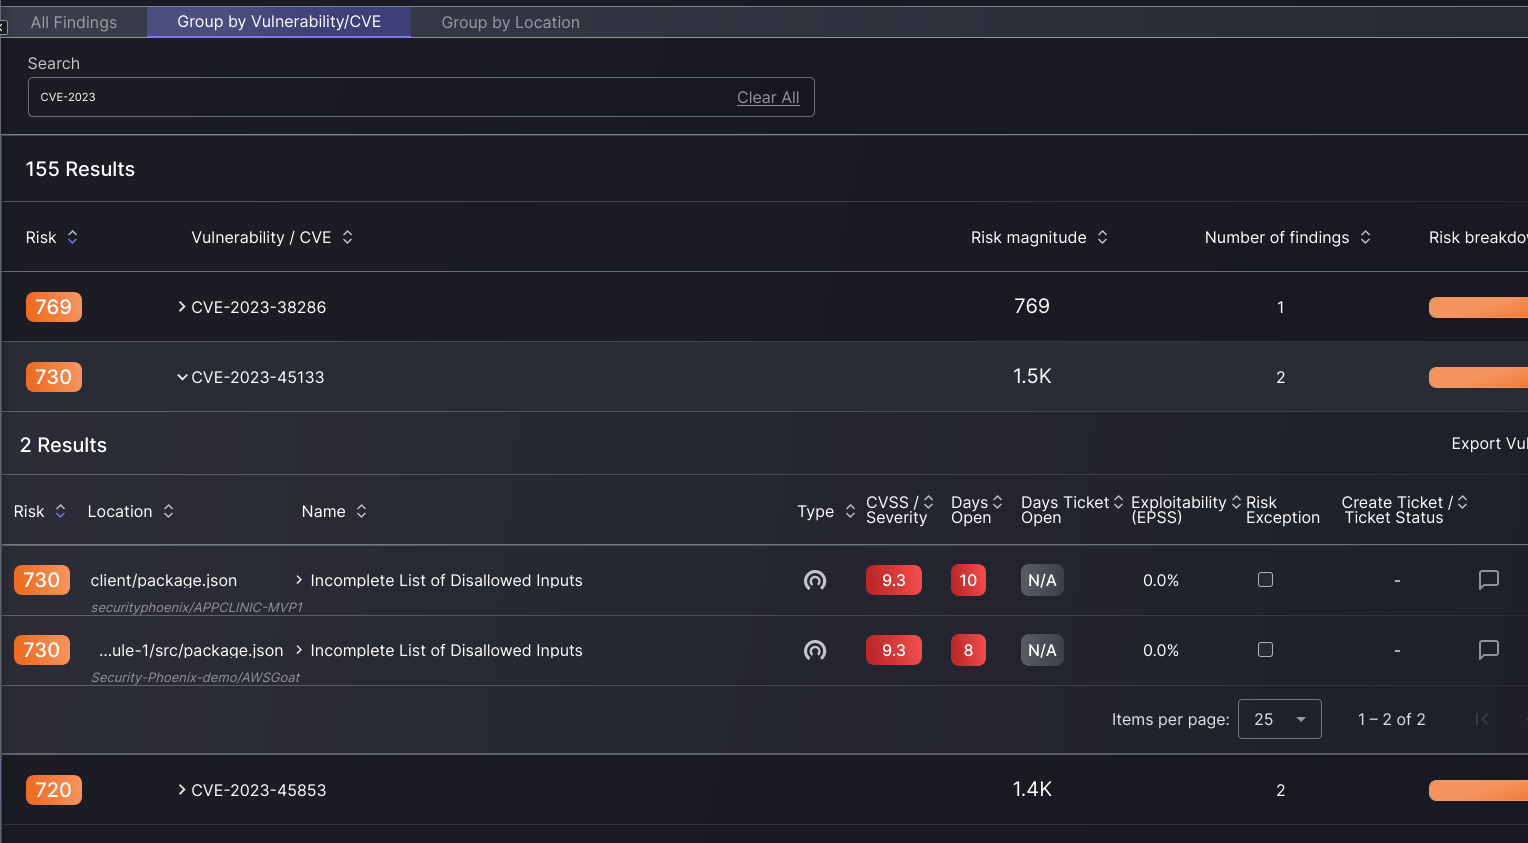Switch to All Findings tab
Screen dimensions: 1528x843
pyautogui.click(x=74, y=22)
